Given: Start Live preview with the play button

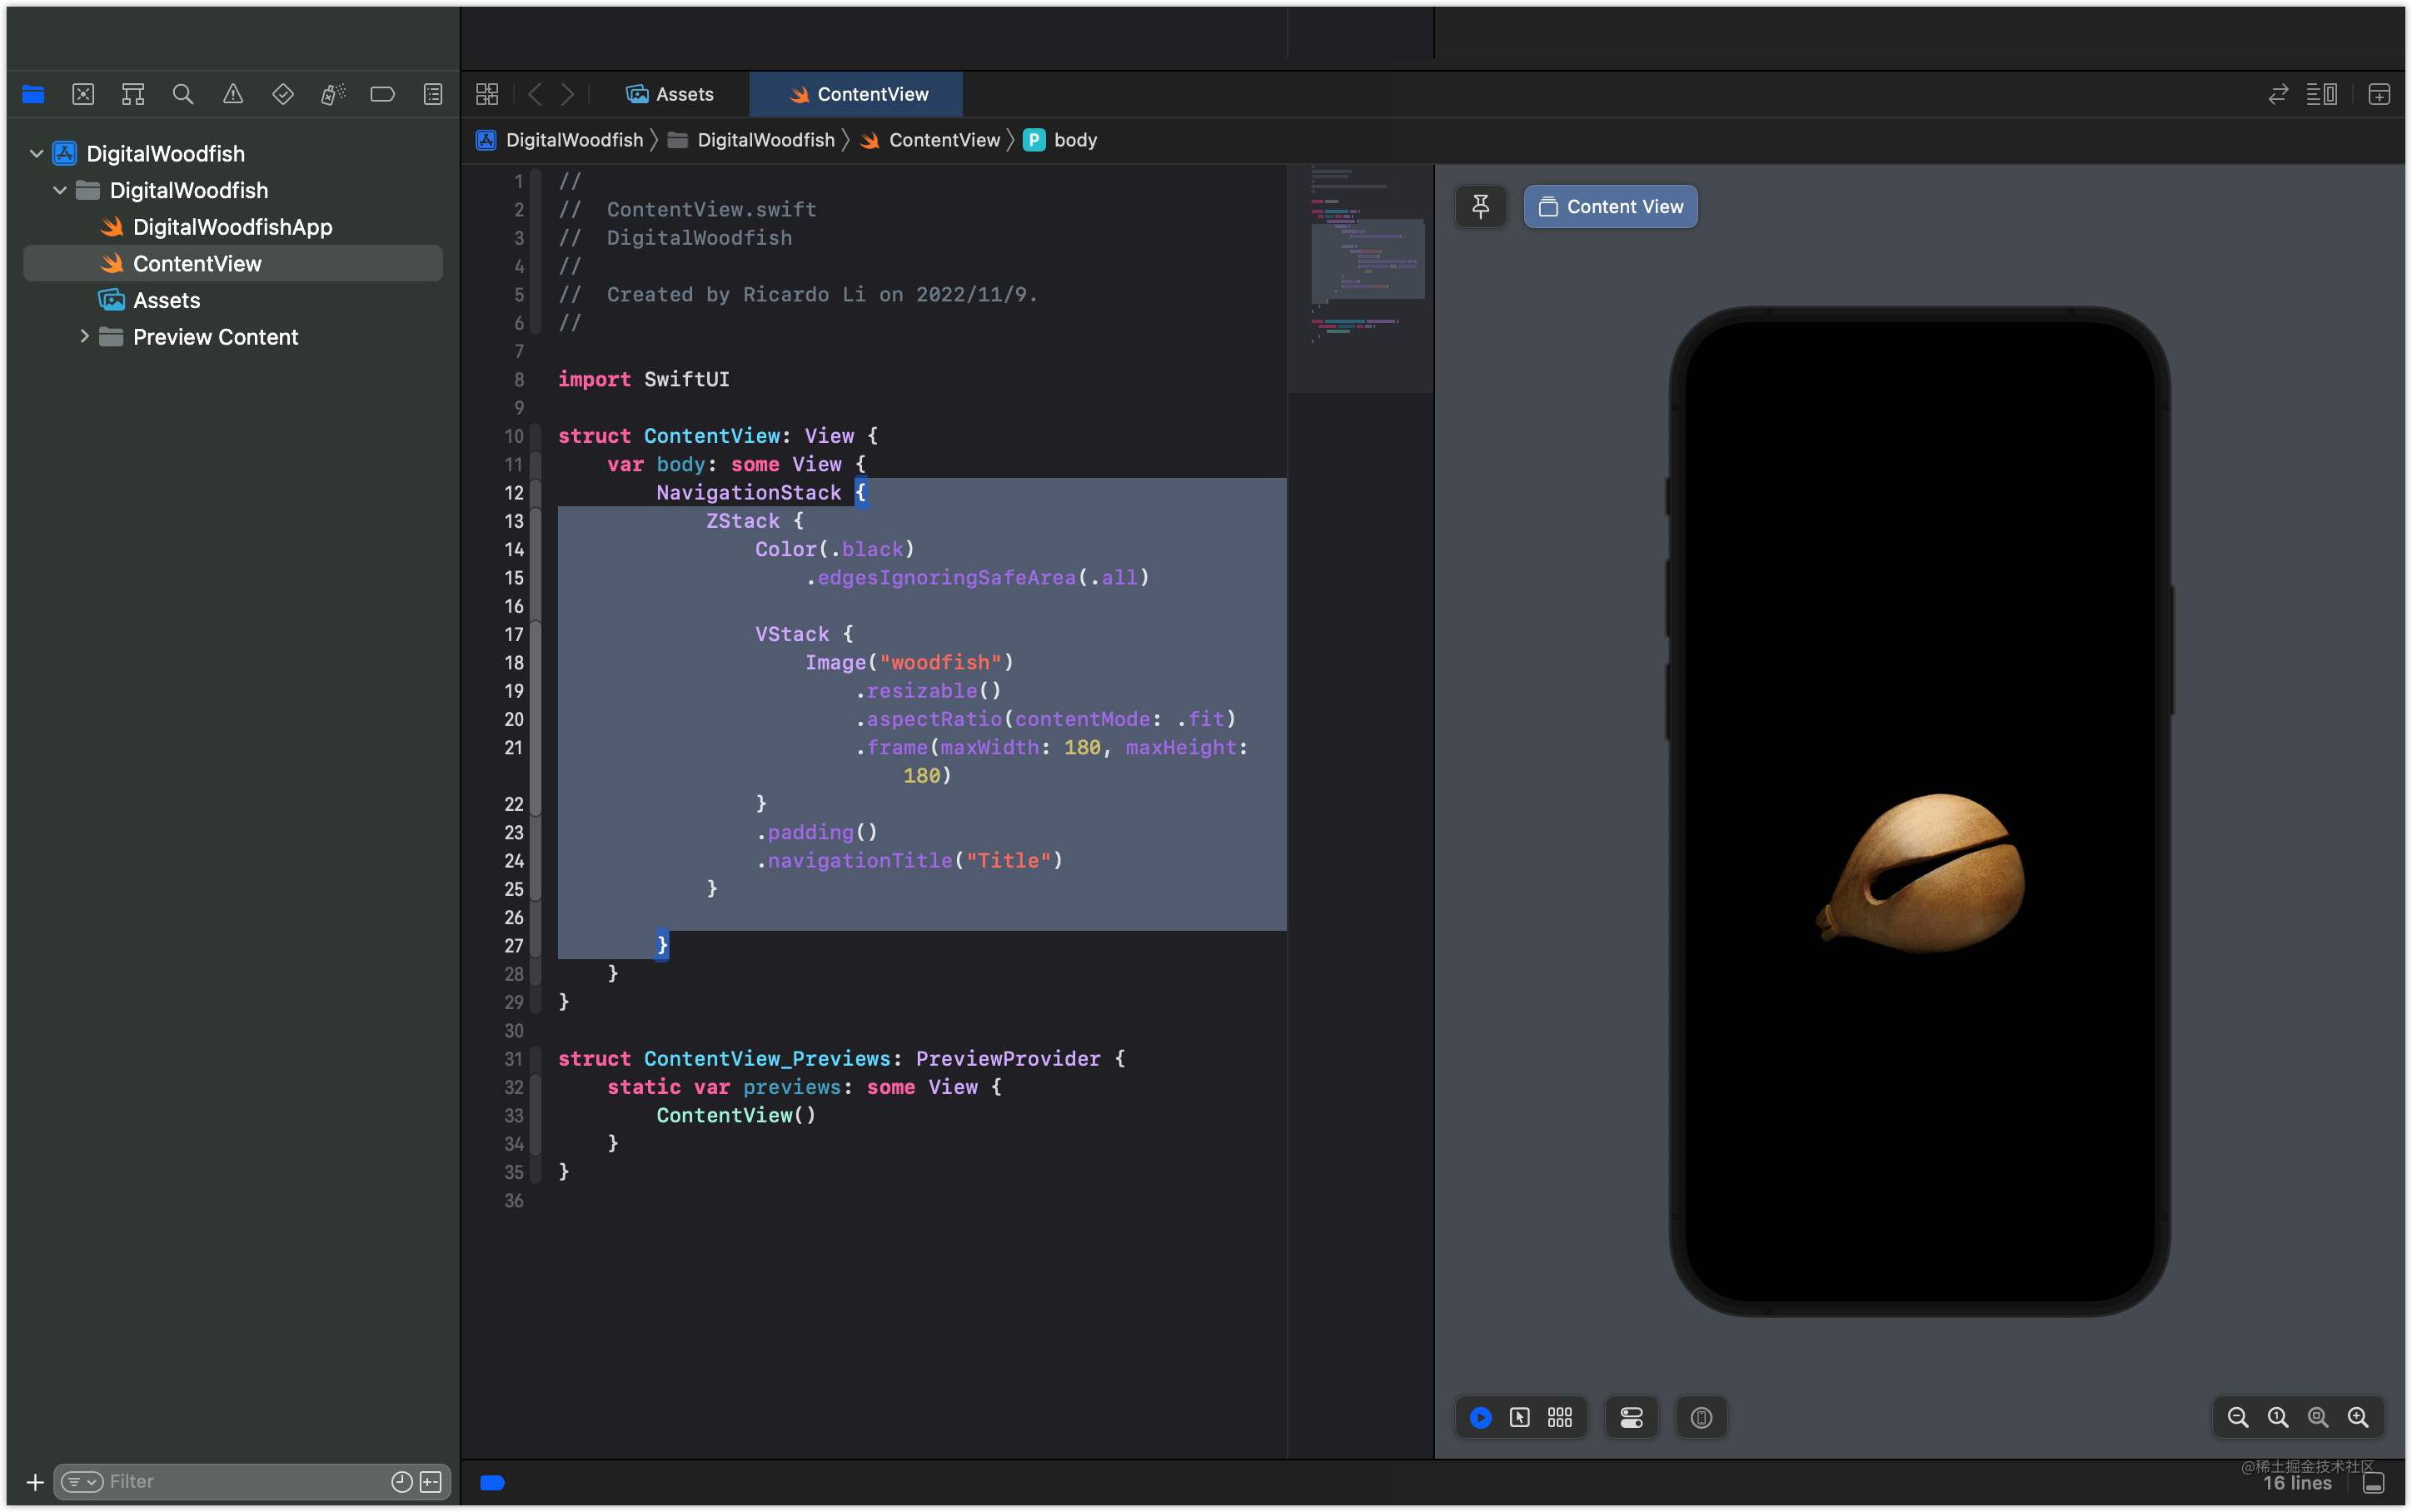Looking at the screenshot, I should pyautogui.click(x=1480, y=1417).
